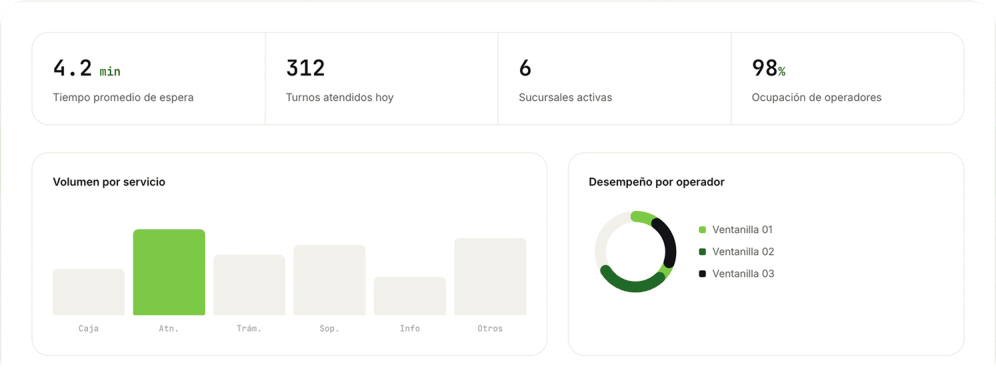Click the Info bar in the chart

coord(410,296)
